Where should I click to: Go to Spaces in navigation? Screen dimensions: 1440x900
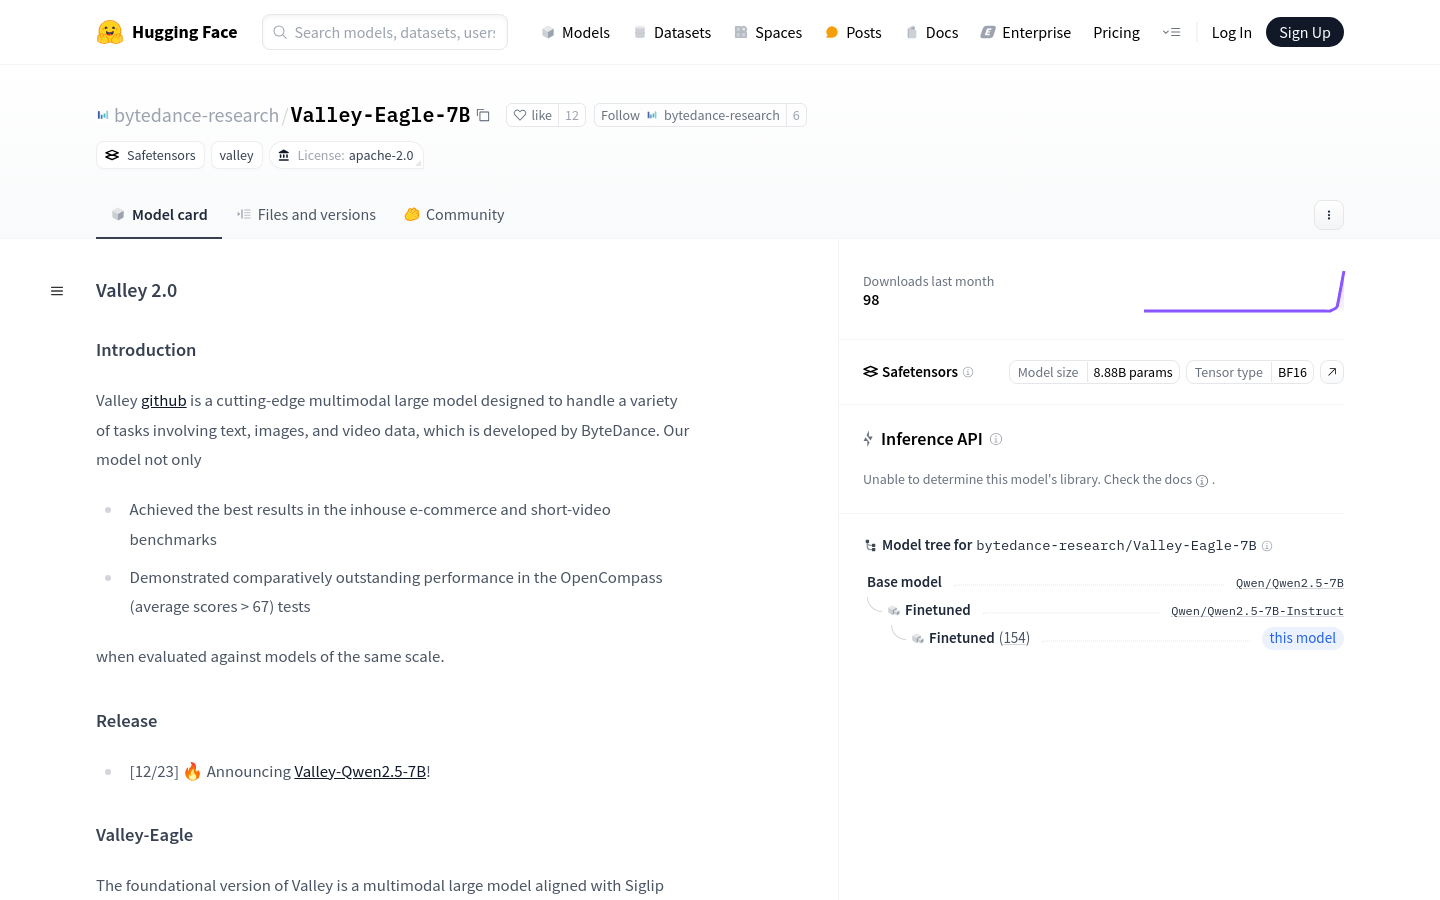pyautogui.click(x=768, y=32)
